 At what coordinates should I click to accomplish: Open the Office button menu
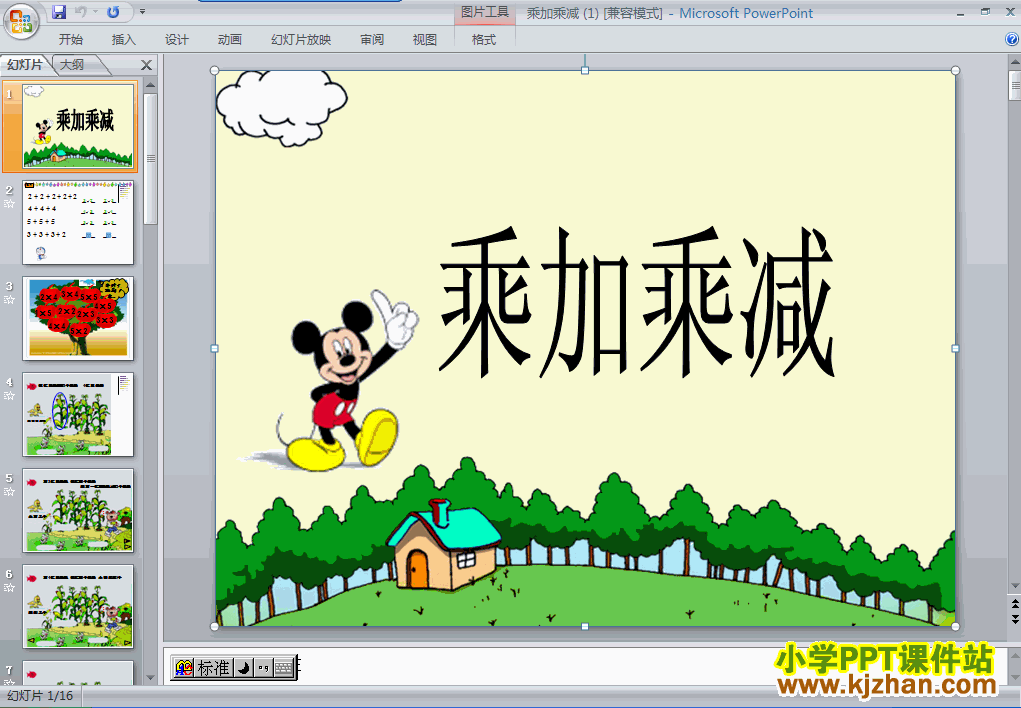click(x=21, y=21)
